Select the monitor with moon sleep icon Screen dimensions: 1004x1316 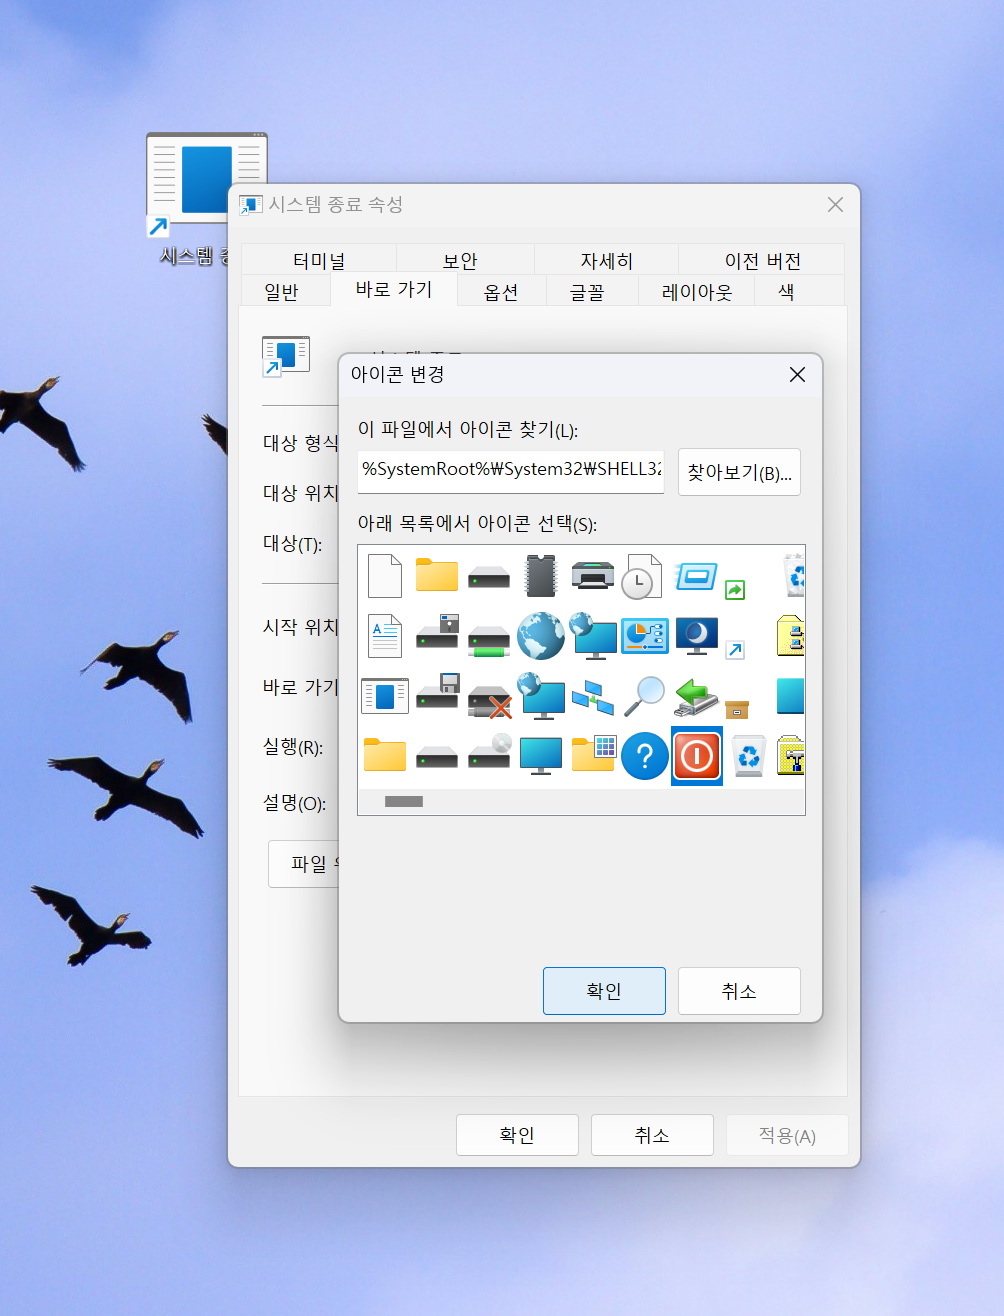[x=697, y=636]
